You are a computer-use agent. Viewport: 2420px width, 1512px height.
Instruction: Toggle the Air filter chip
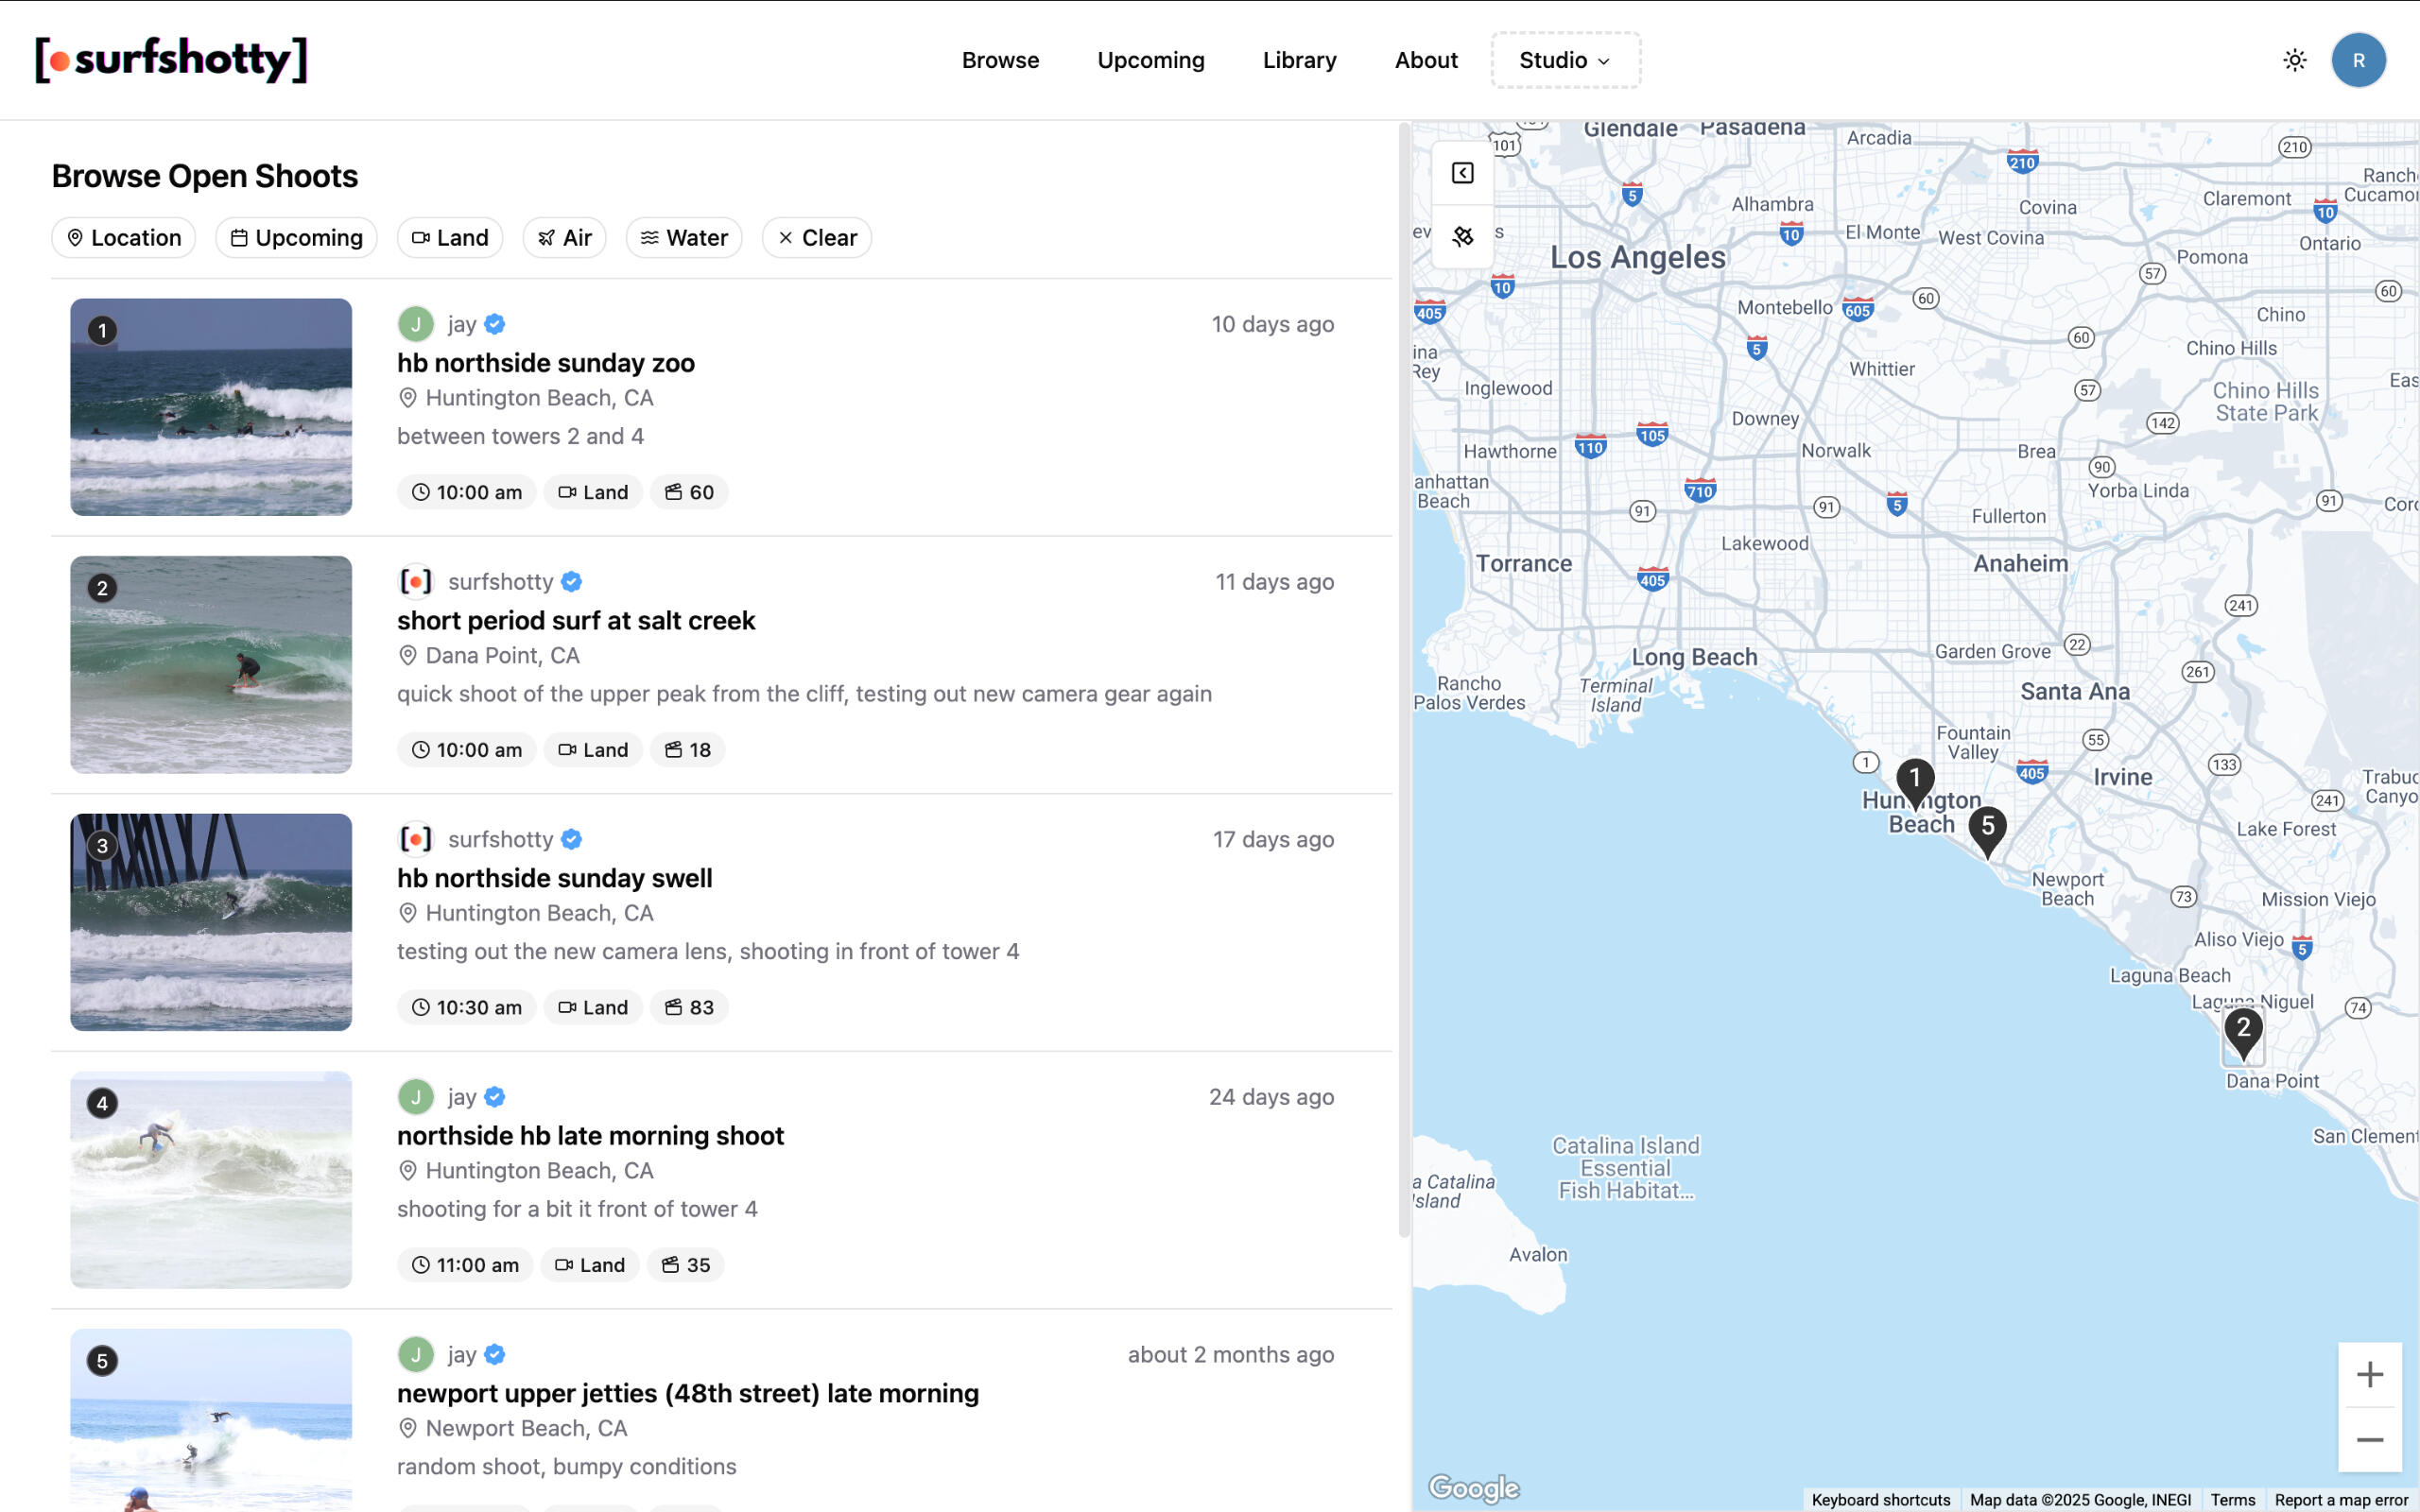pos(564,238)
